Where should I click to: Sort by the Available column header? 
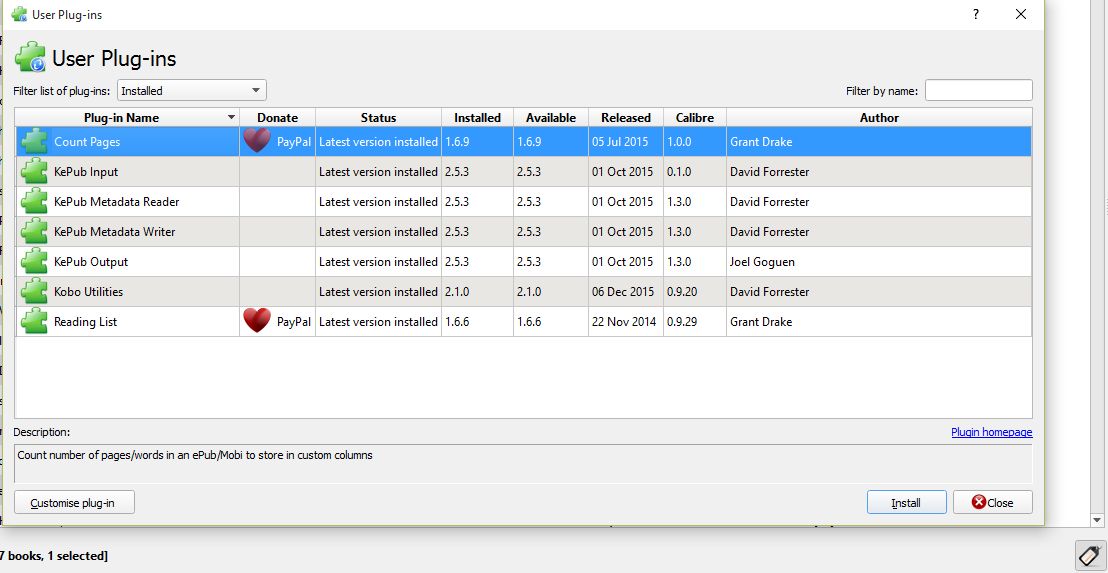(550, 117)
